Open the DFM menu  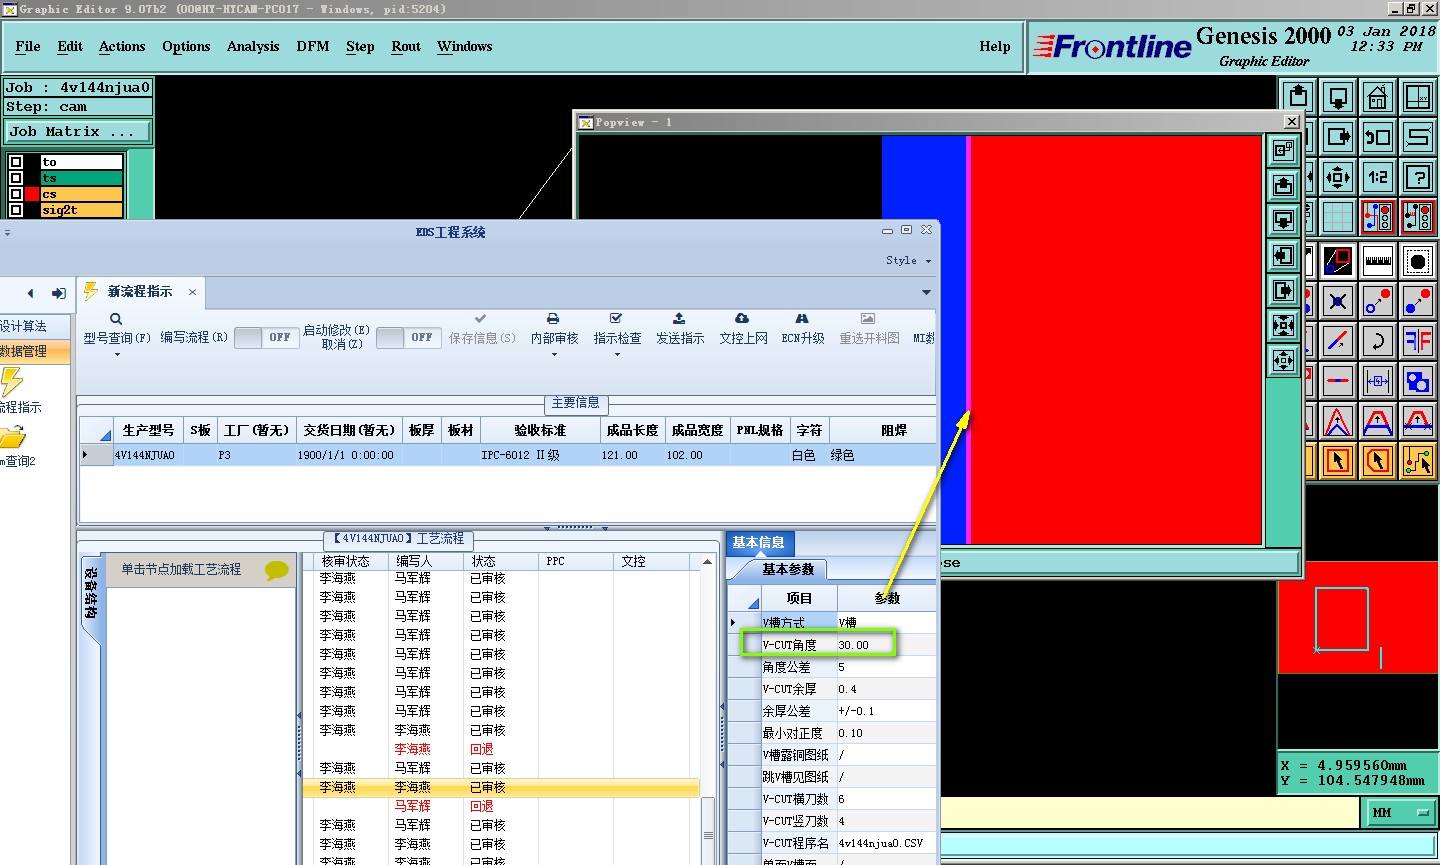313,46
